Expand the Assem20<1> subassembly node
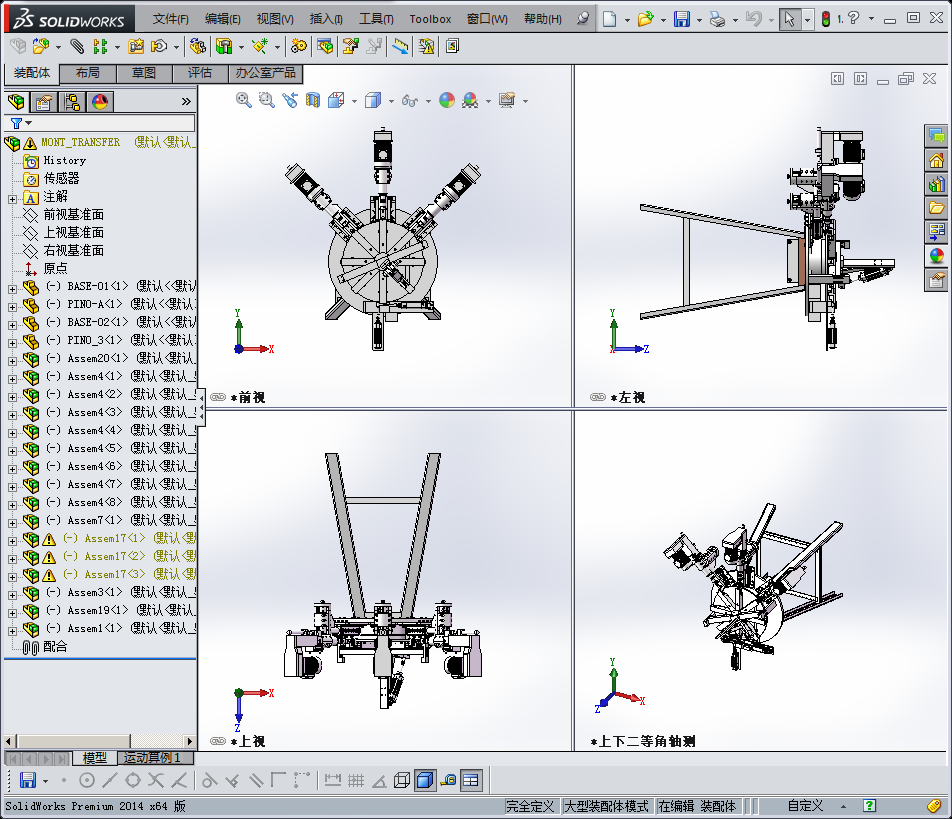 [x=12, y=359]
